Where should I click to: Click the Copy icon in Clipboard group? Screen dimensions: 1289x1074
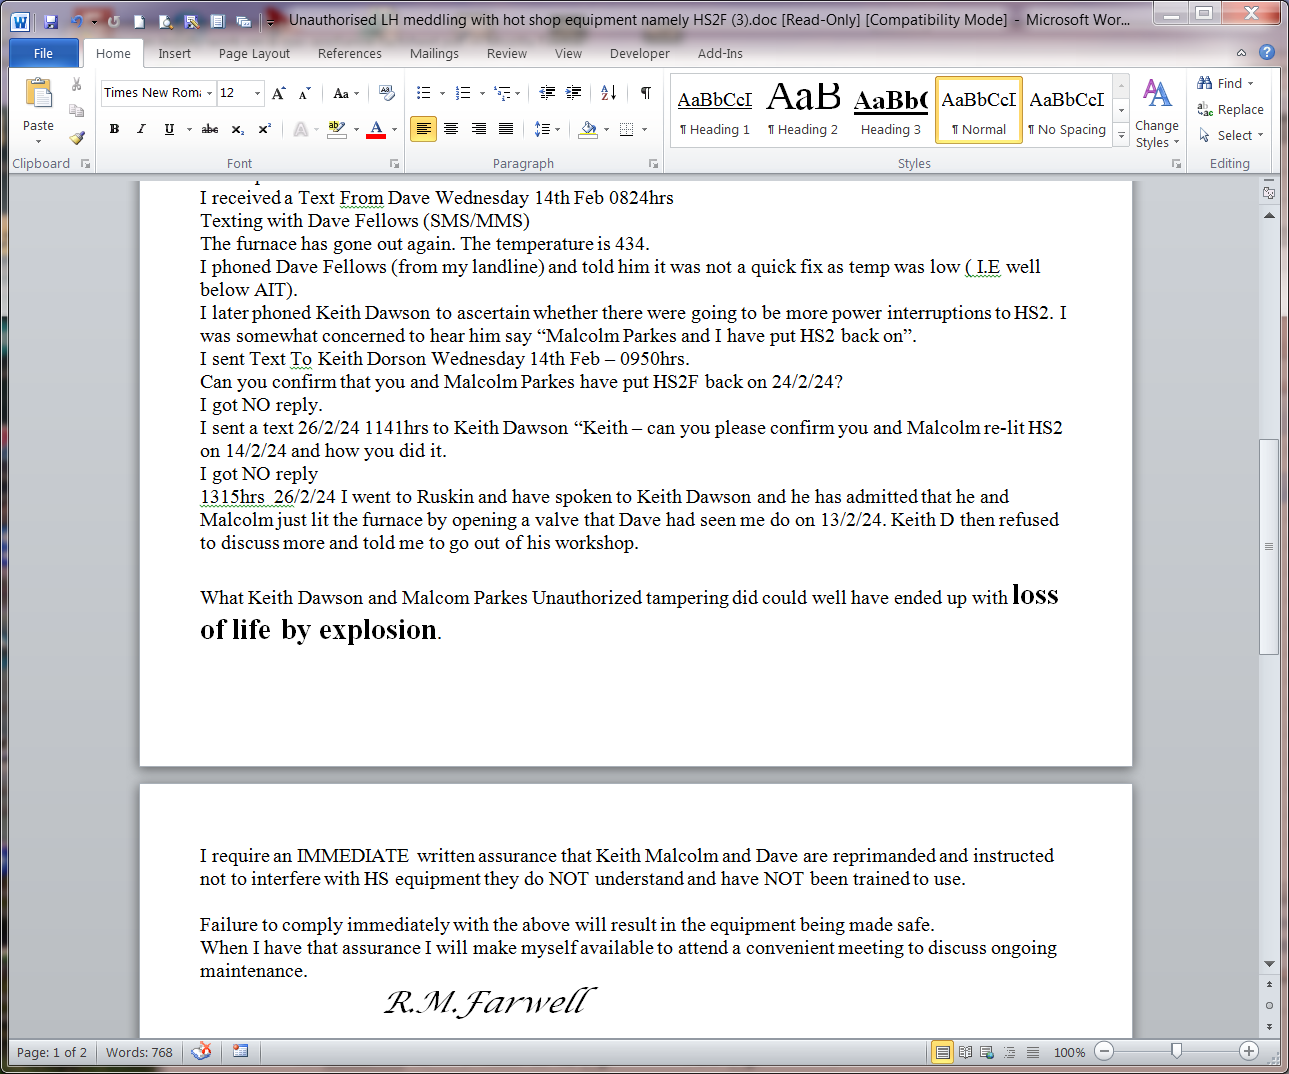click(77, 111)
